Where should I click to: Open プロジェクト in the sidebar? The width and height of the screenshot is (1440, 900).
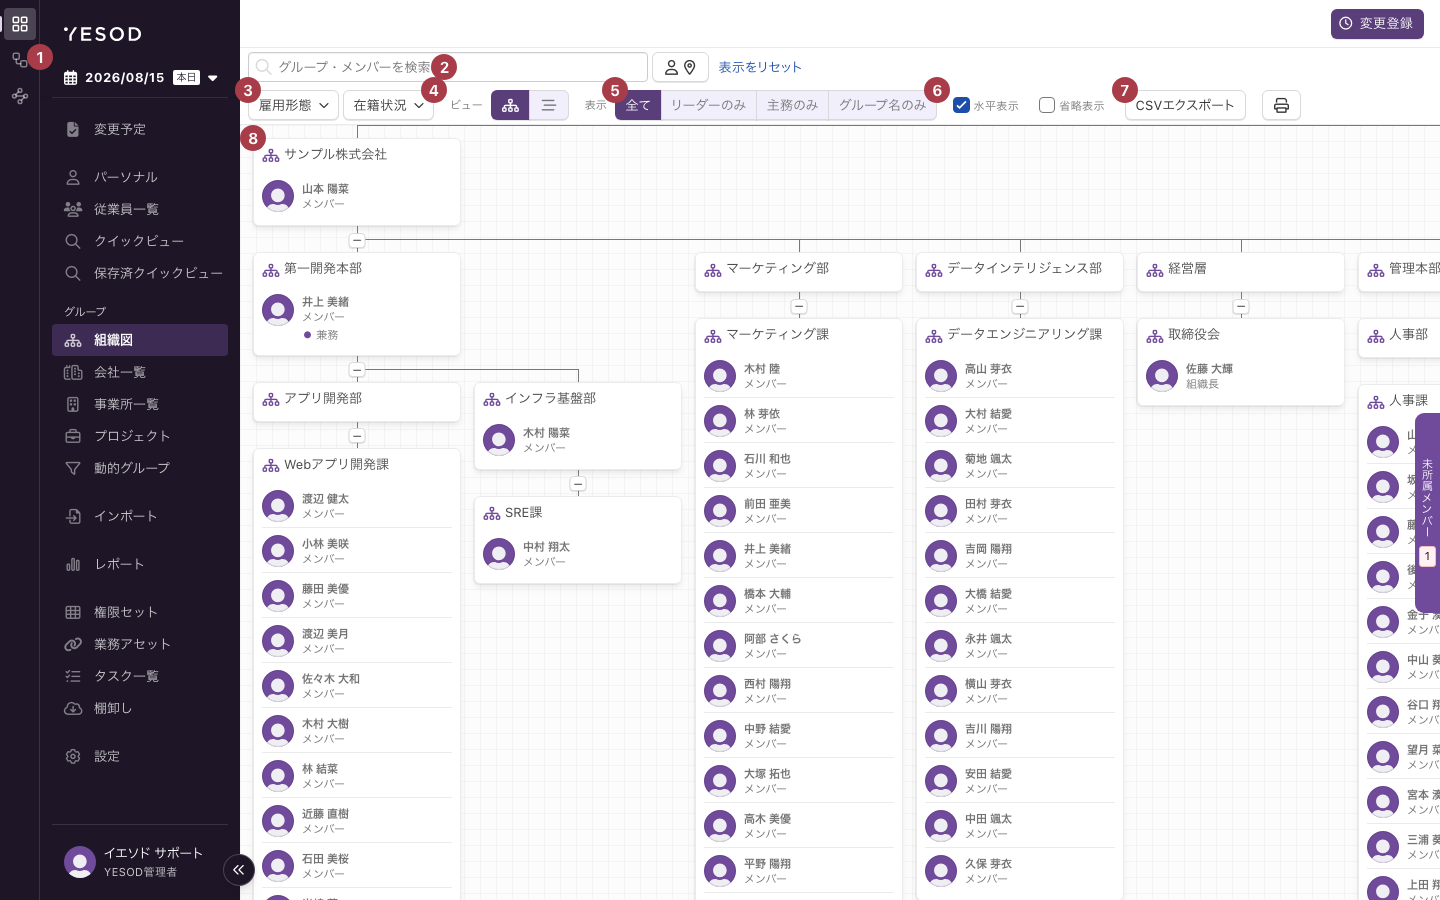pyautogui.click(x=140, y=436)
